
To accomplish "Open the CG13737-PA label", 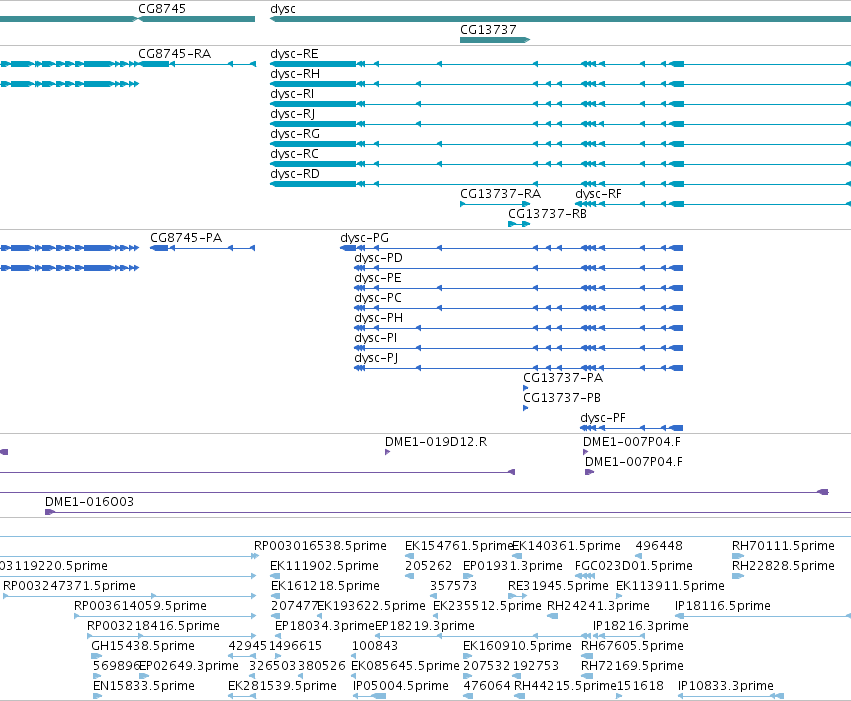I will point(563,378).
